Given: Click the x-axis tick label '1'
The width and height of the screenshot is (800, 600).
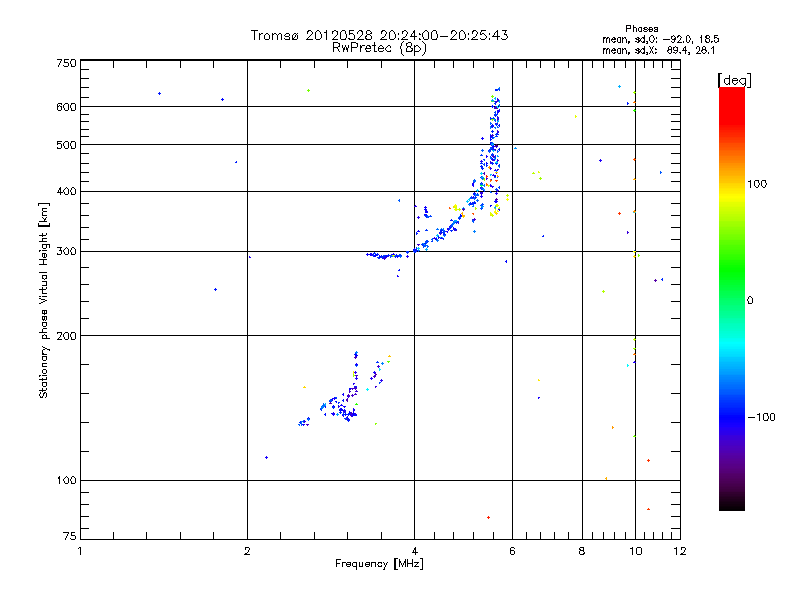Looking at the screenshot, I should pos(80,551).
